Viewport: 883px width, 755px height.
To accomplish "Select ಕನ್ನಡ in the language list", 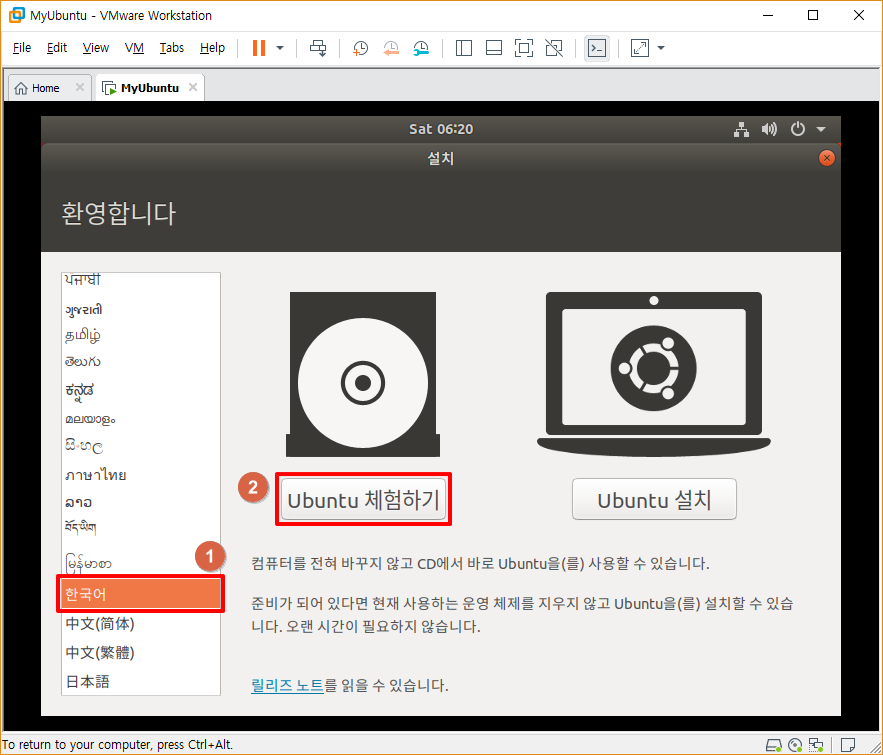I will (x=141, y=390).
